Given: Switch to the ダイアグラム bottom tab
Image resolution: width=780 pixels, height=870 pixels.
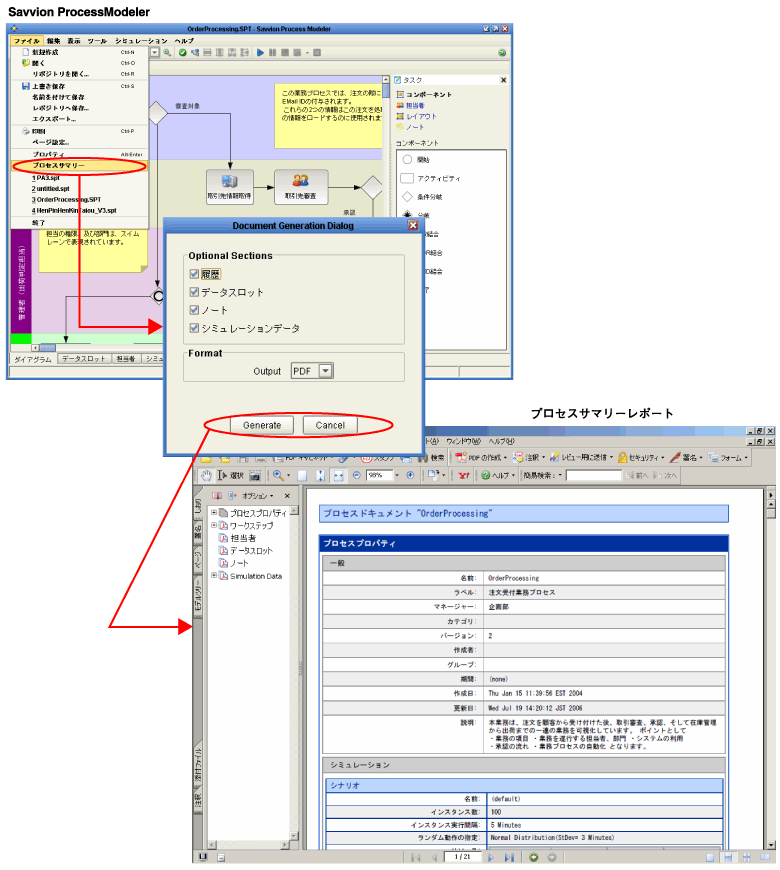Looking at the screenshot, I should 33,360.
